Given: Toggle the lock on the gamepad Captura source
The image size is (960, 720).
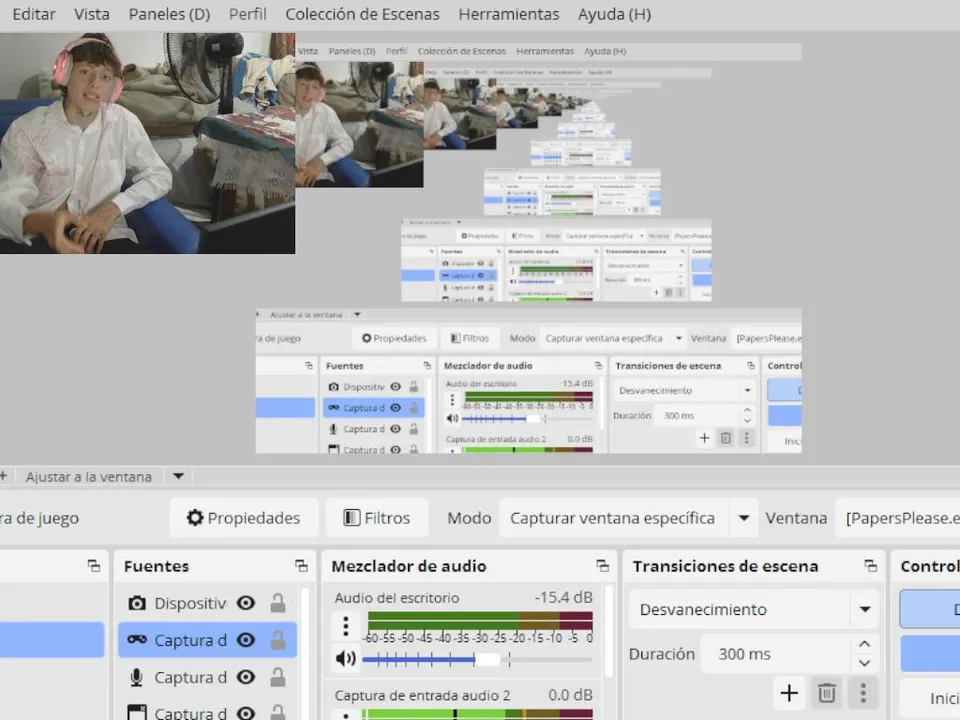Looking at the screenshot, I should click(x=278, y=640).
